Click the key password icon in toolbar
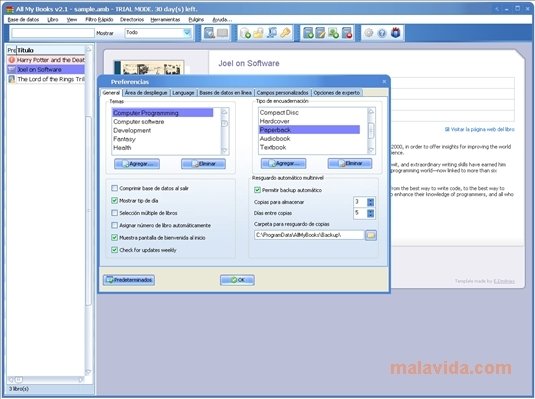The image size is (535, 399). (285, 33)
